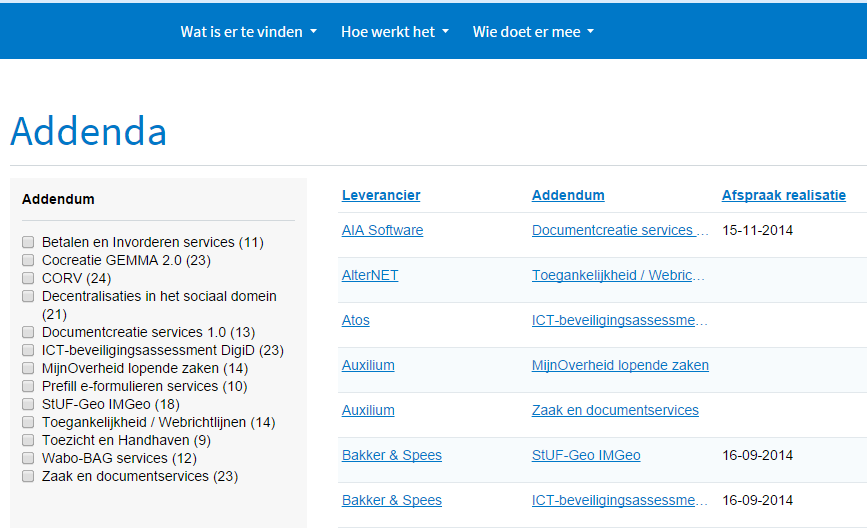Sort table by Leverancier column
Image resolution: width=867 pixels, height=528 pixels.
point(381,195)
